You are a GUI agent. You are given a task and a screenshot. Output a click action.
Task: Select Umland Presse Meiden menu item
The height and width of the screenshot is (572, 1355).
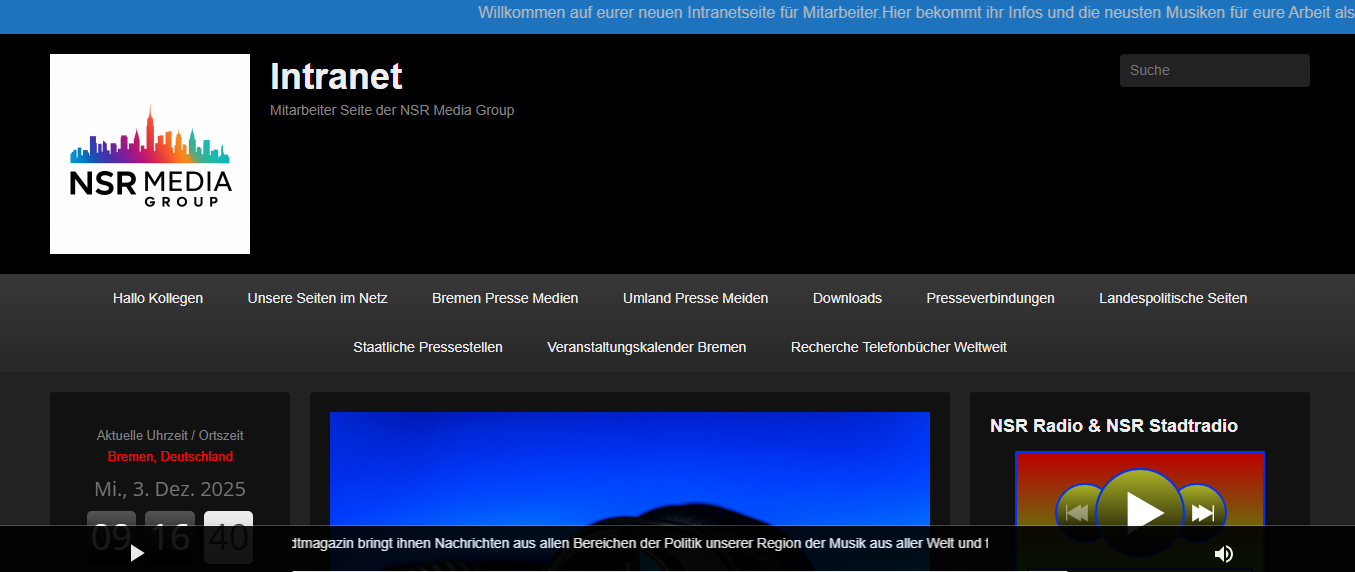coord(695,298)
